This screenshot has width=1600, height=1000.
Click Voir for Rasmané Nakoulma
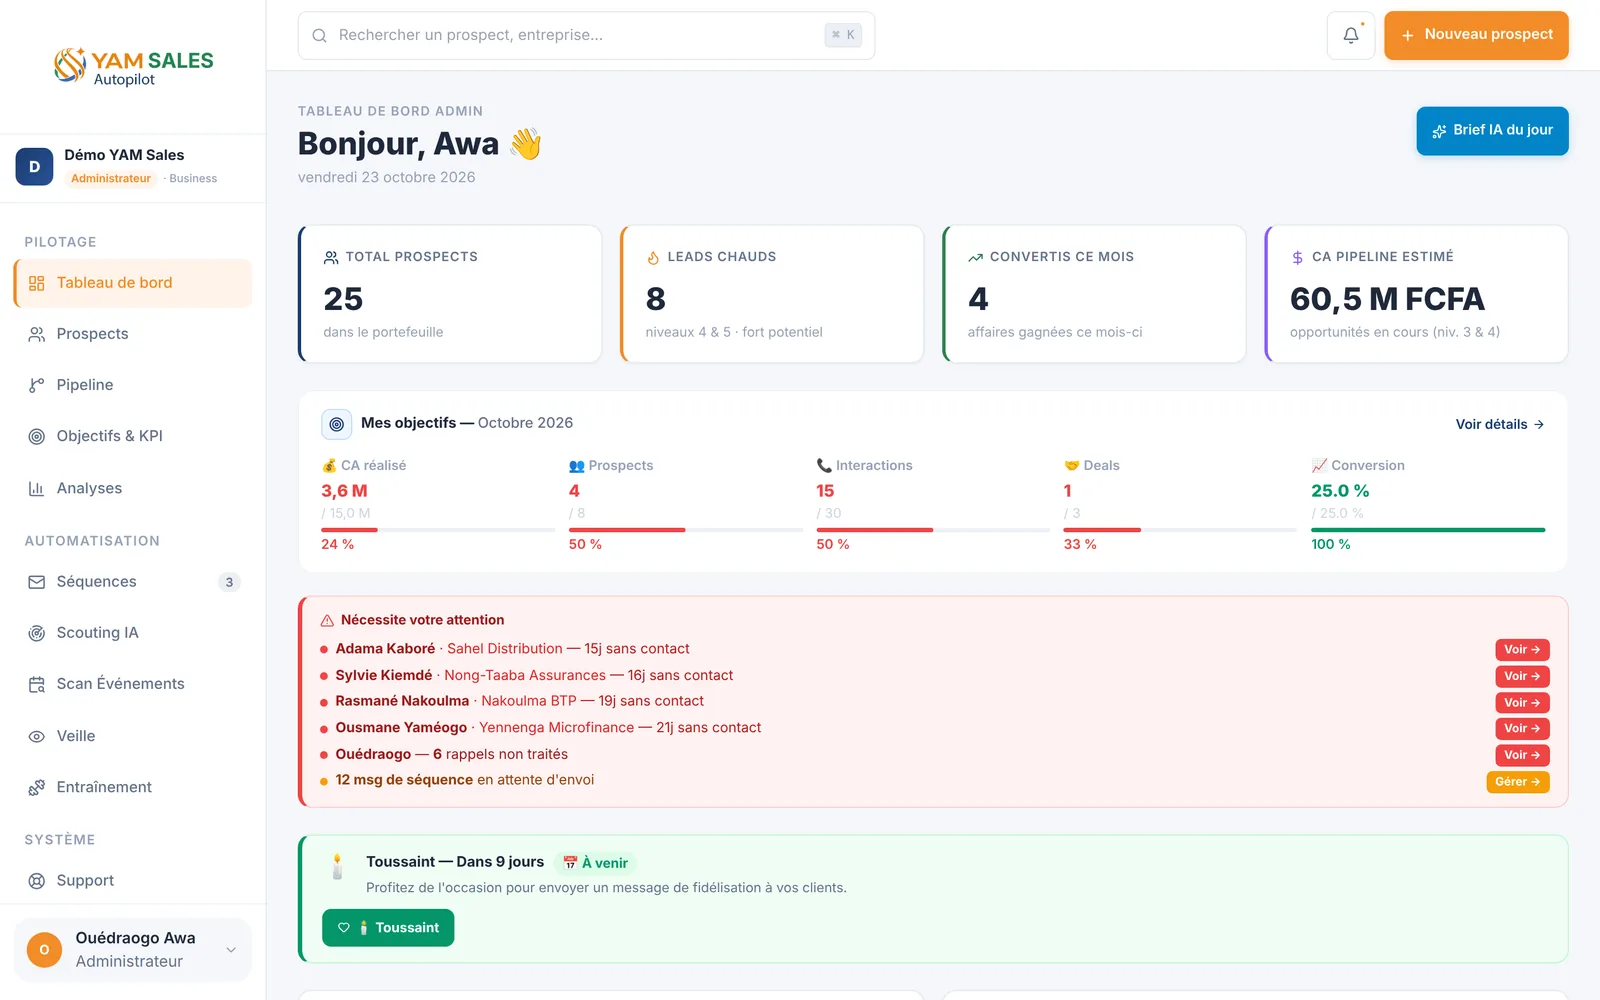(1522, 703)
